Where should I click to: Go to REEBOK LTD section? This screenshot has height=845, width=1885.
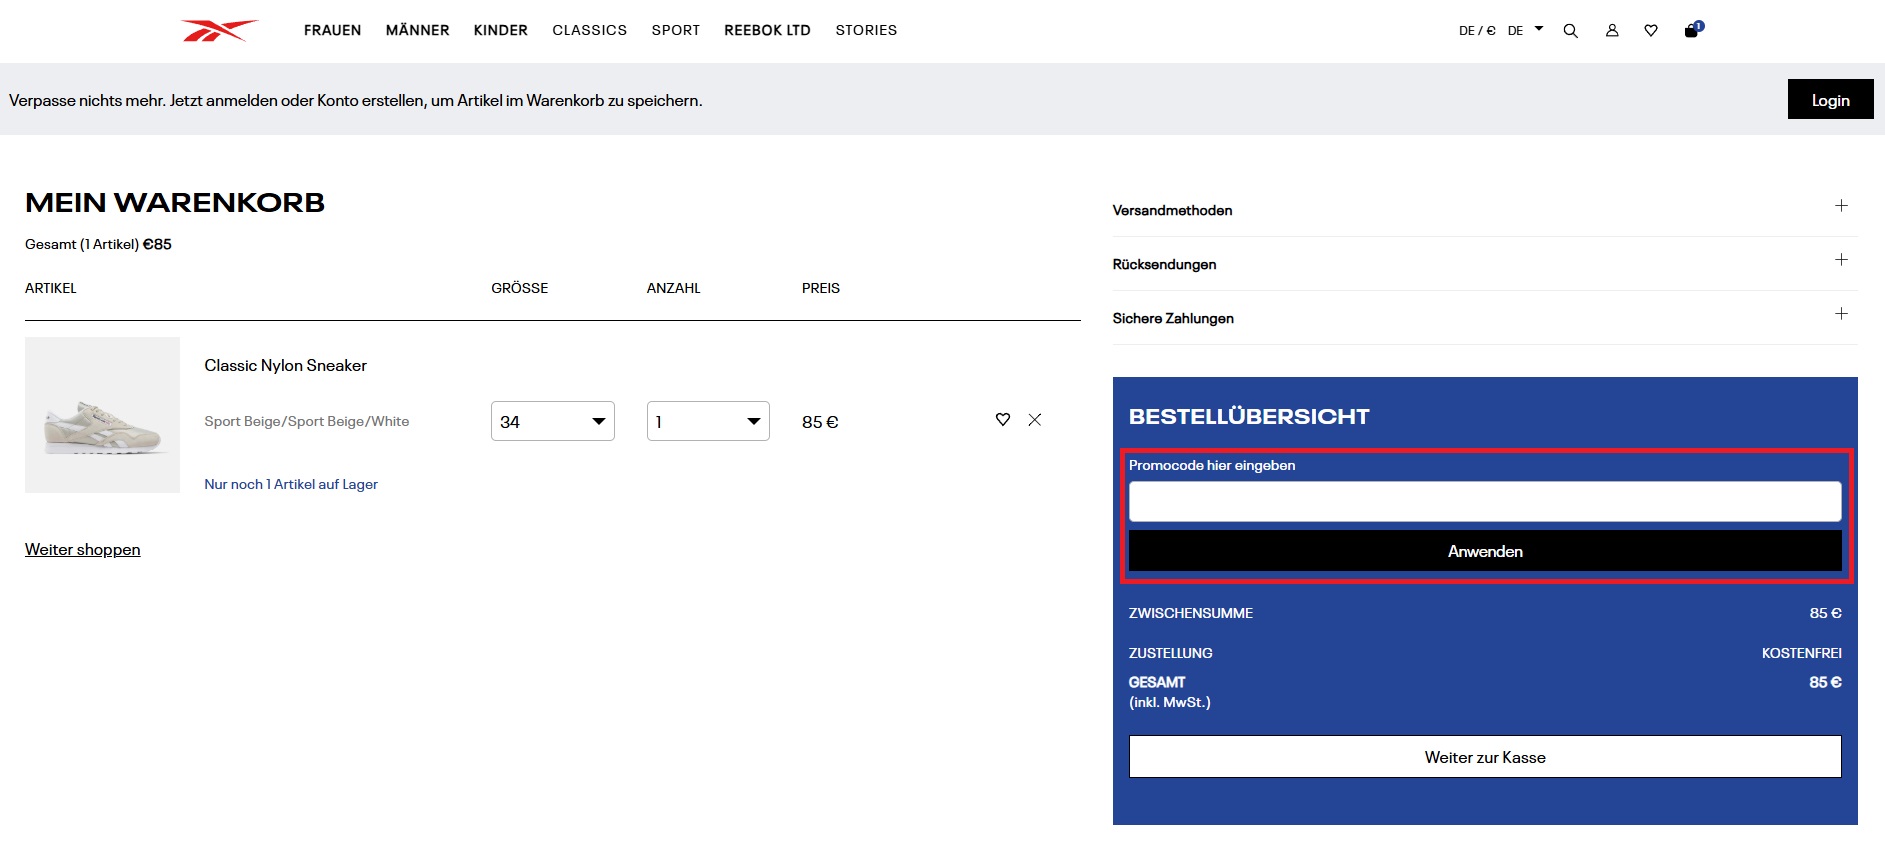767,30
